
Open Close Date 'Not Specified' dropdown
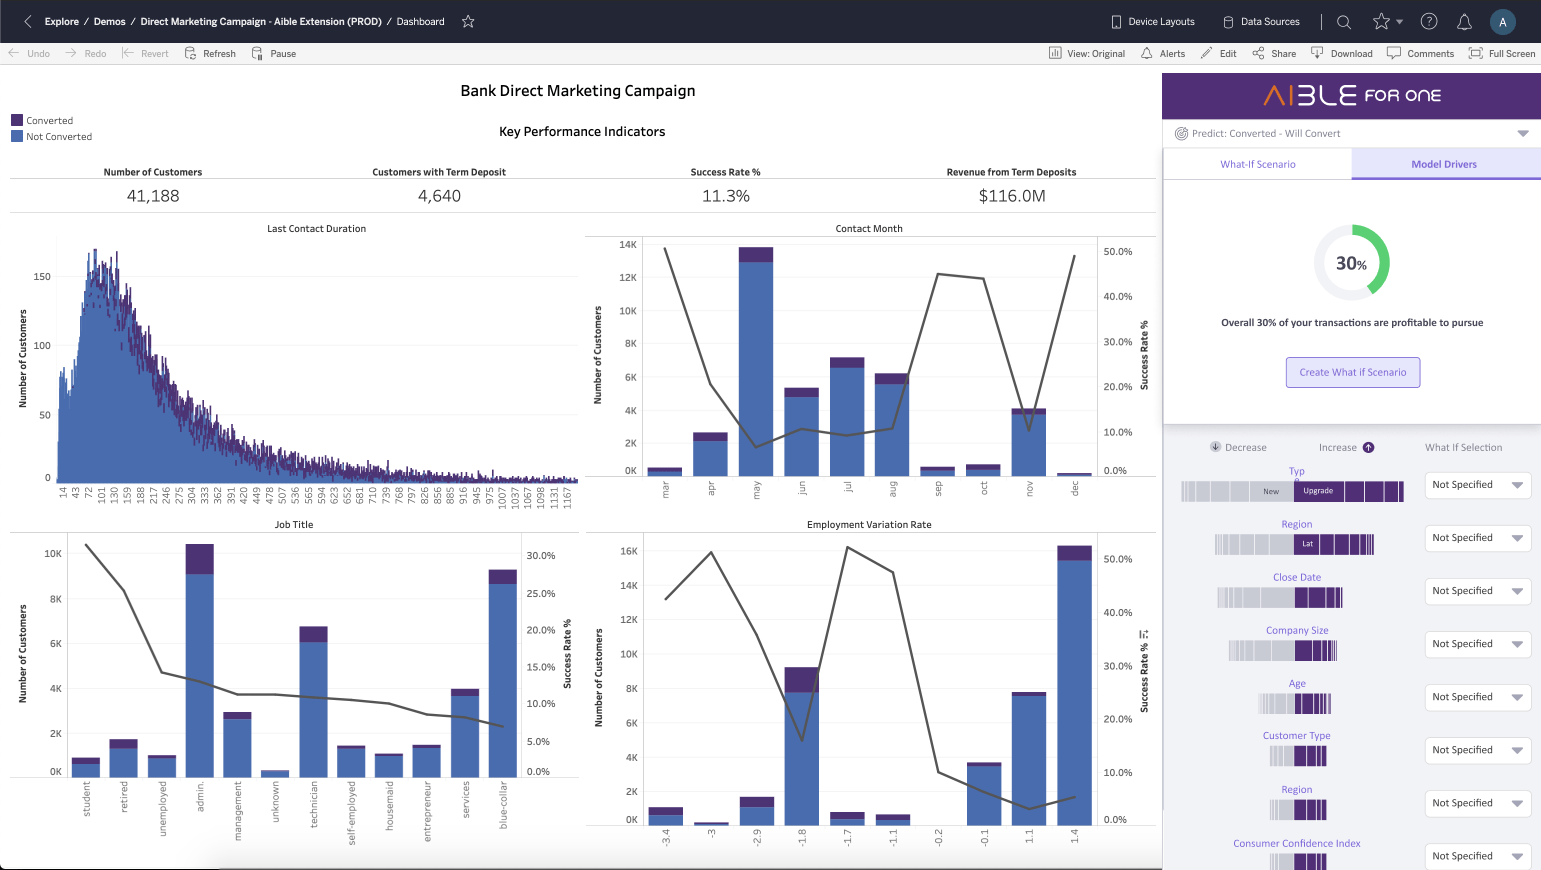click(1477, 591)
